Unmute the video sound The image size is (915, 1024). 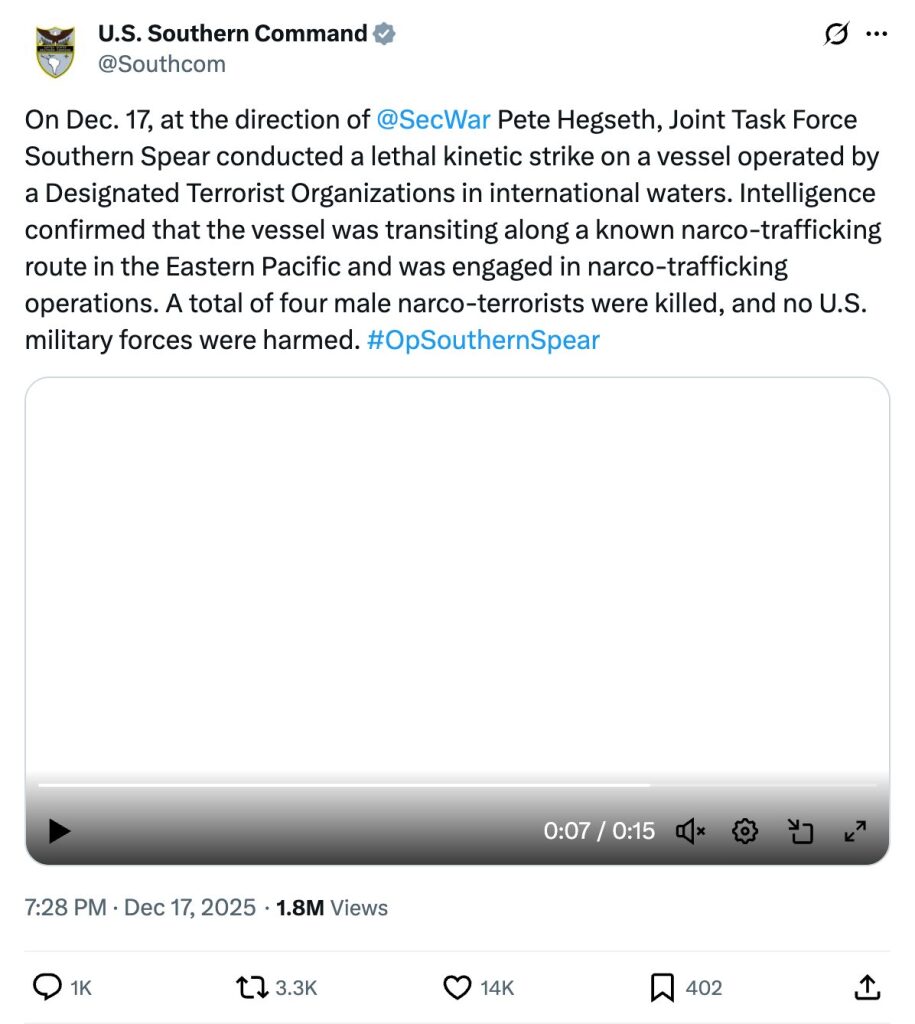pos(690,830)
